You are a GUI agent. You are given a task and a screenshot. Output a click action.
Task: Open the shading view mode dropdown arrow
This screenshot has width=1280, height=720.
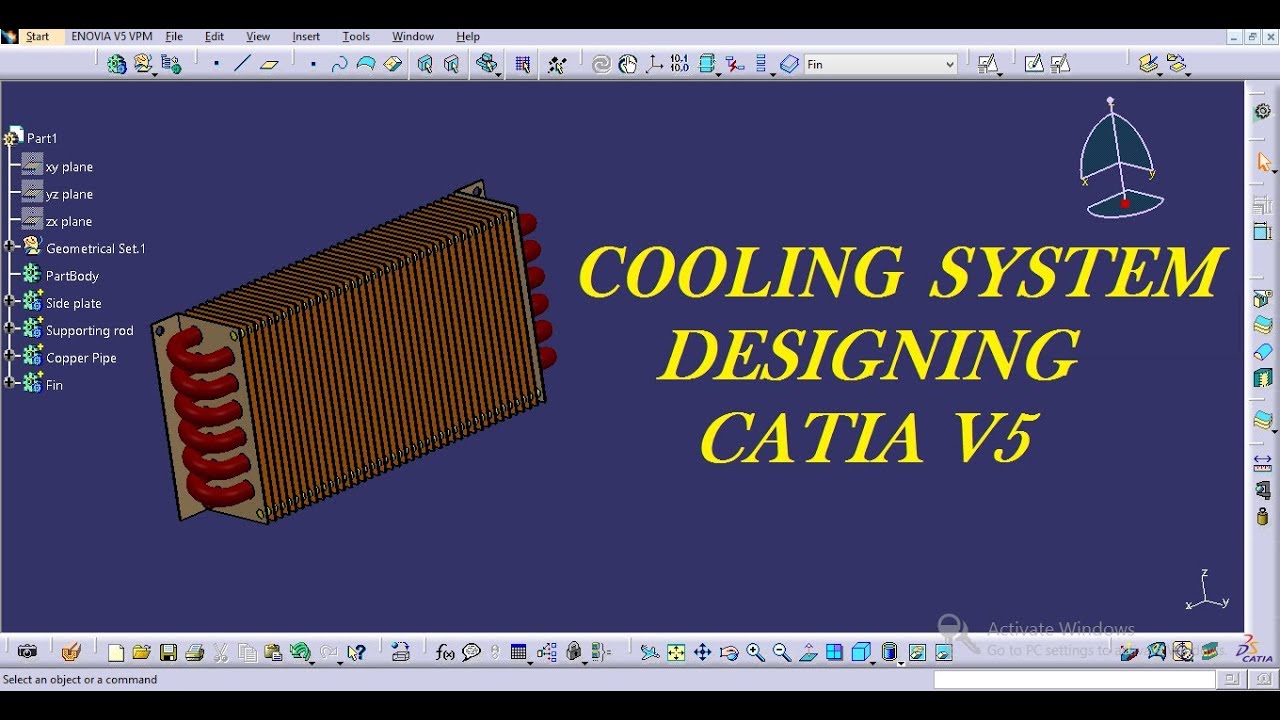pos(901,662)
